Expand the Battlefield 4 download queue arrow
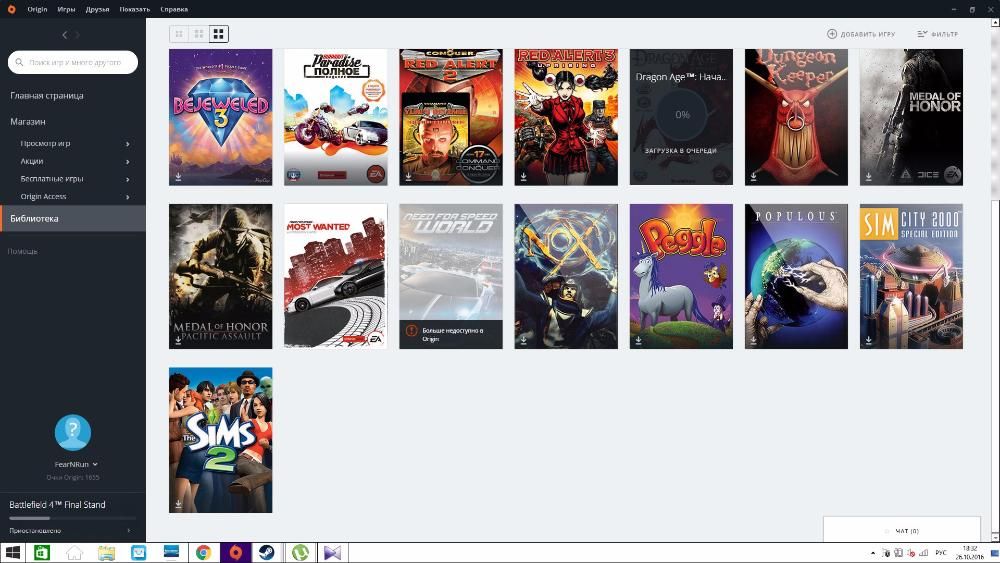1000x563 pixels. 129,530
